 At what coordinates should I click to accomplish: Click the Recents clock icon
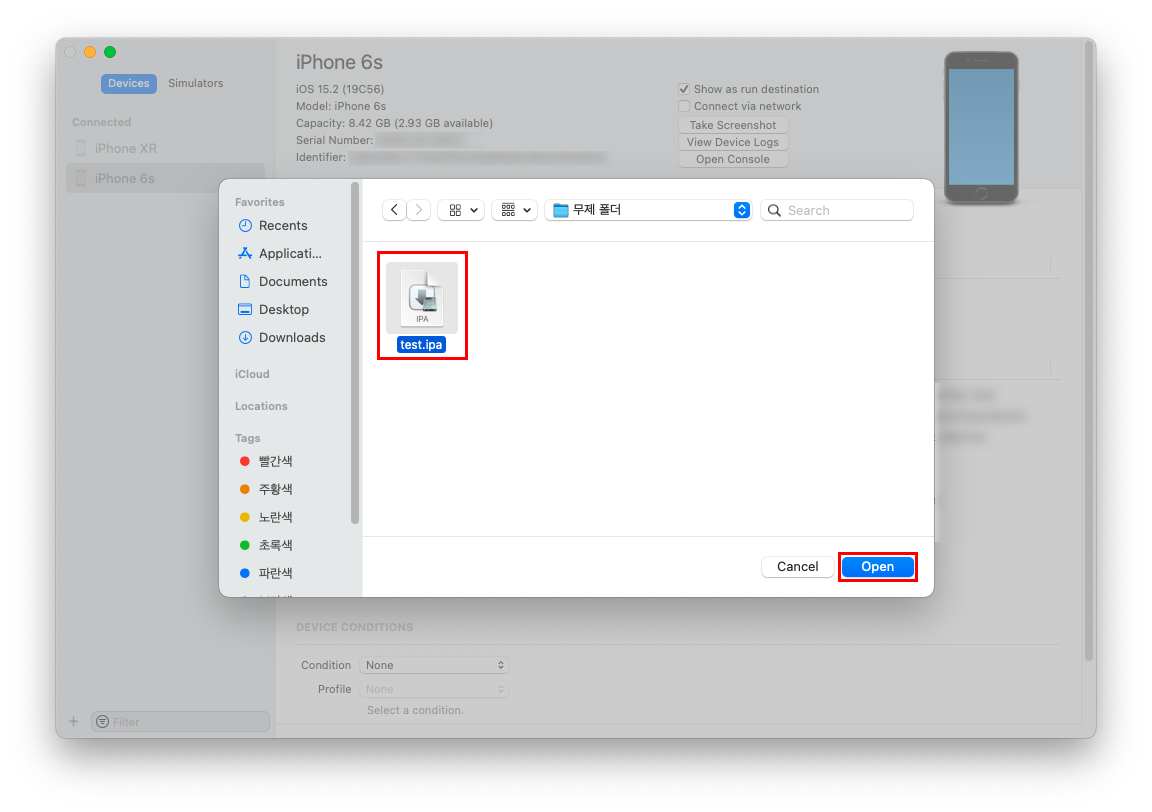coord(245,226)
